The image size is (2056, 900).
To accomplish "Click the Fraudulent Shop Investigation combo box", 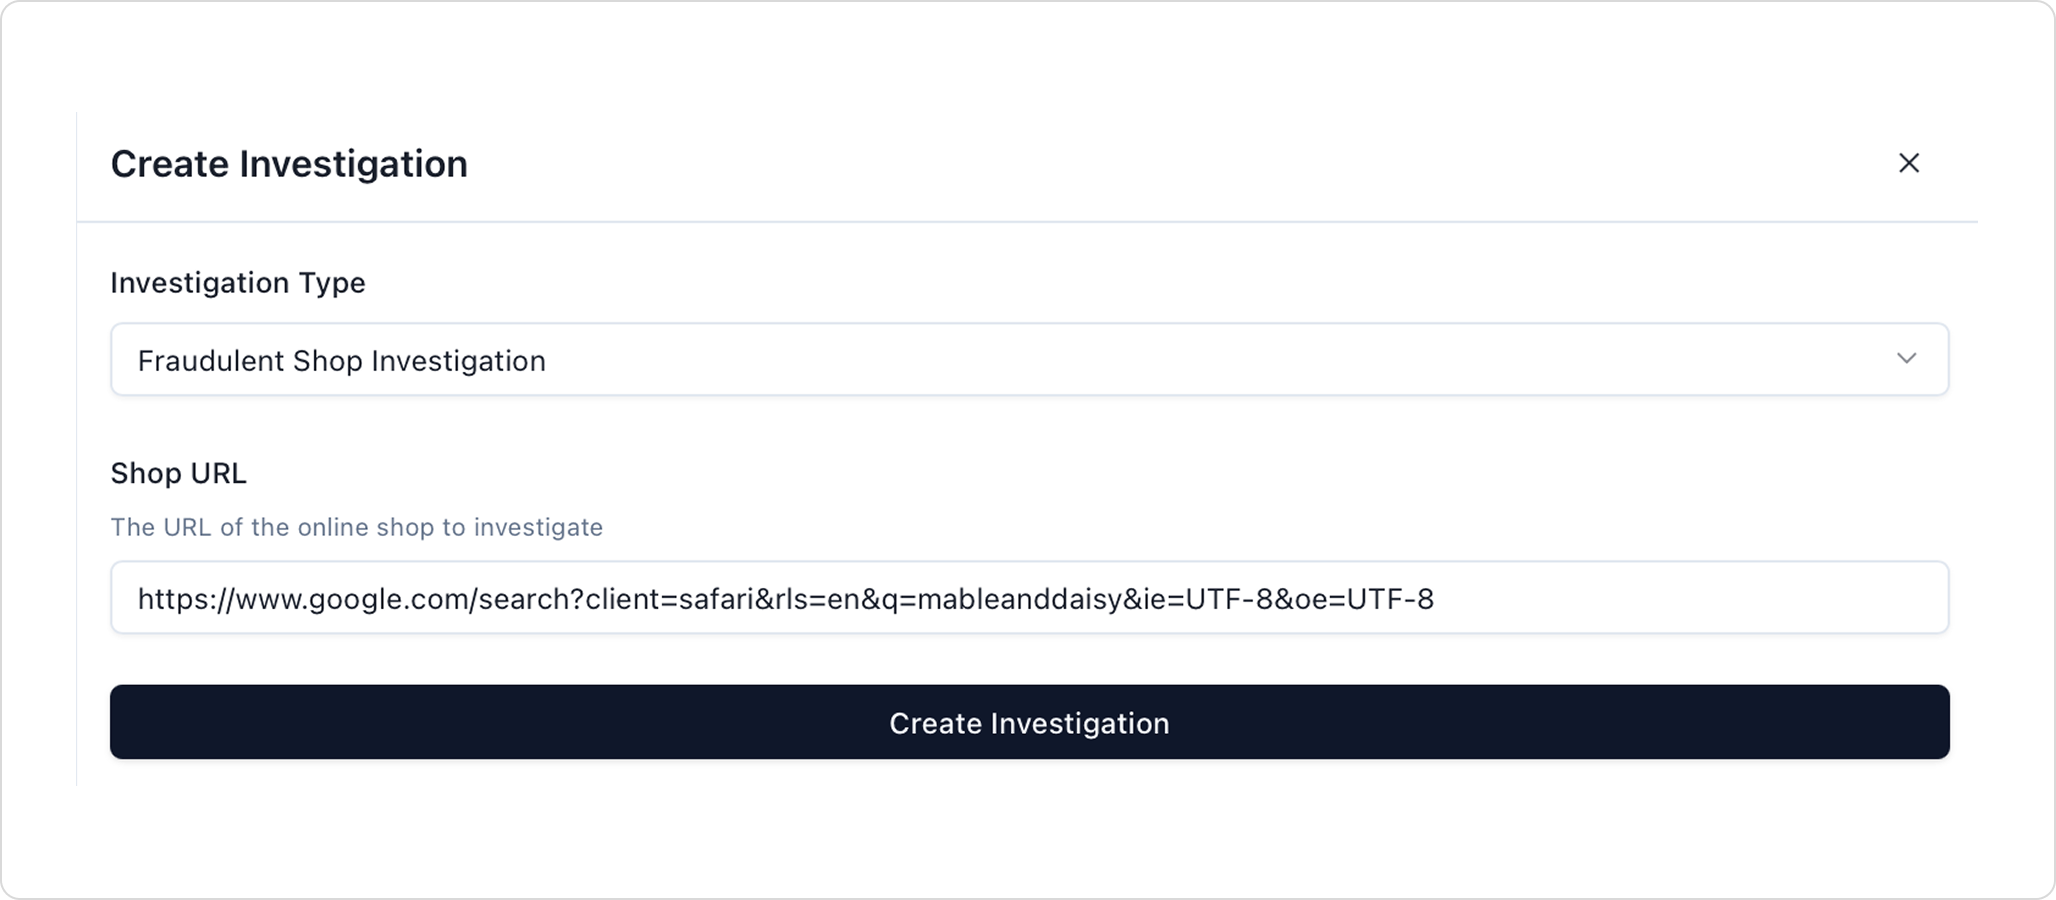I will pos(1029,359).
